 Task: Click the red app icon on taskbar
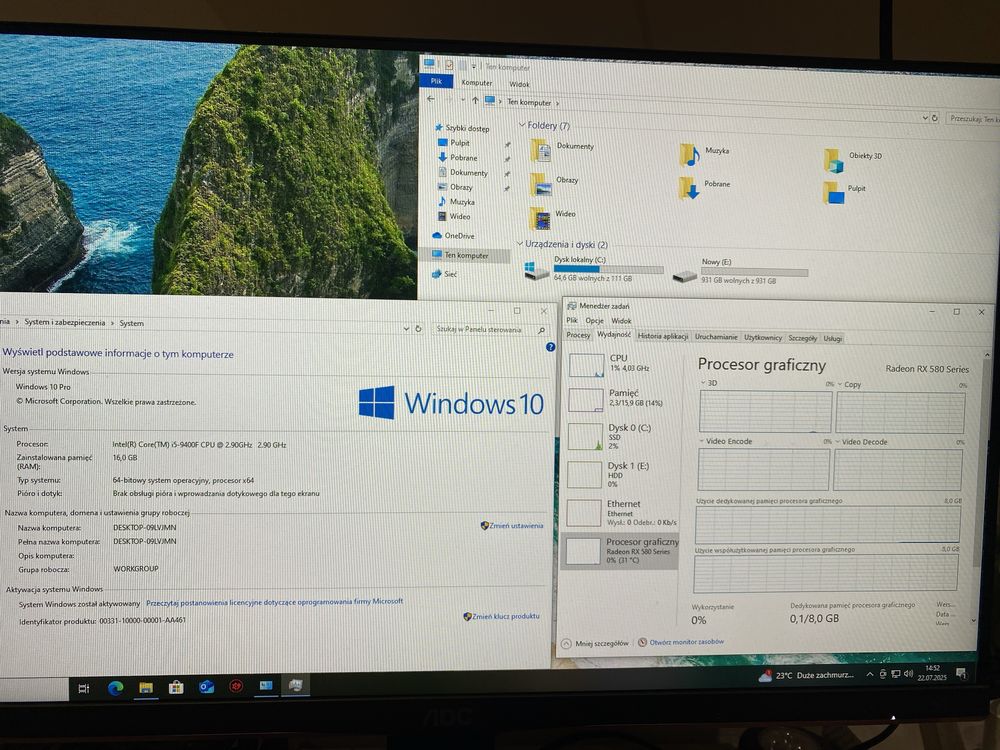coord(237,686)
